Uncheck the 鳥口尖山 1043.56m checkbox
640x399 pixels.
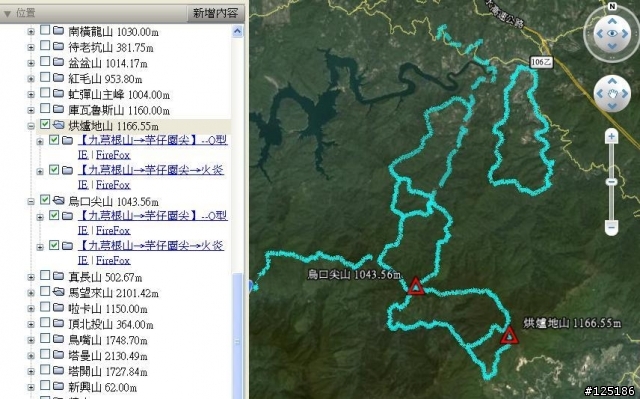pos(45,200)
